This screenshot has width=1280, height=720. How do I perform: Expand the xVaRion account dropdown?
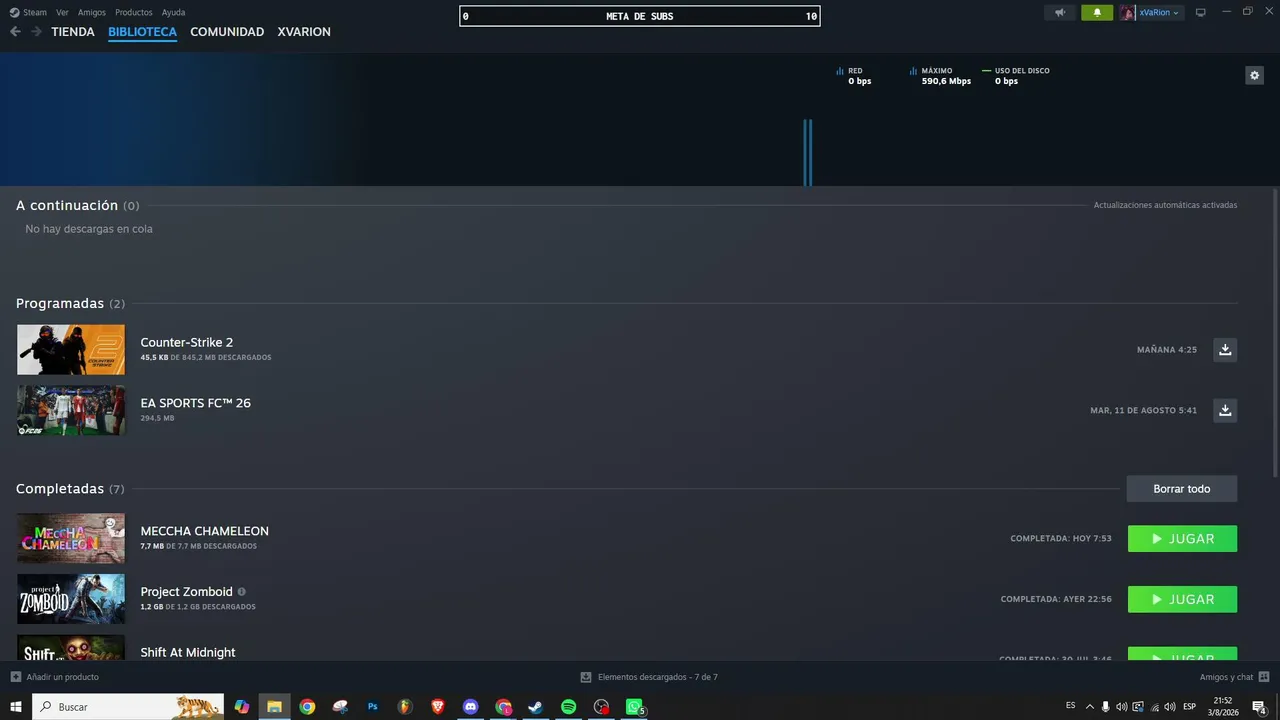pos(1152,13)
